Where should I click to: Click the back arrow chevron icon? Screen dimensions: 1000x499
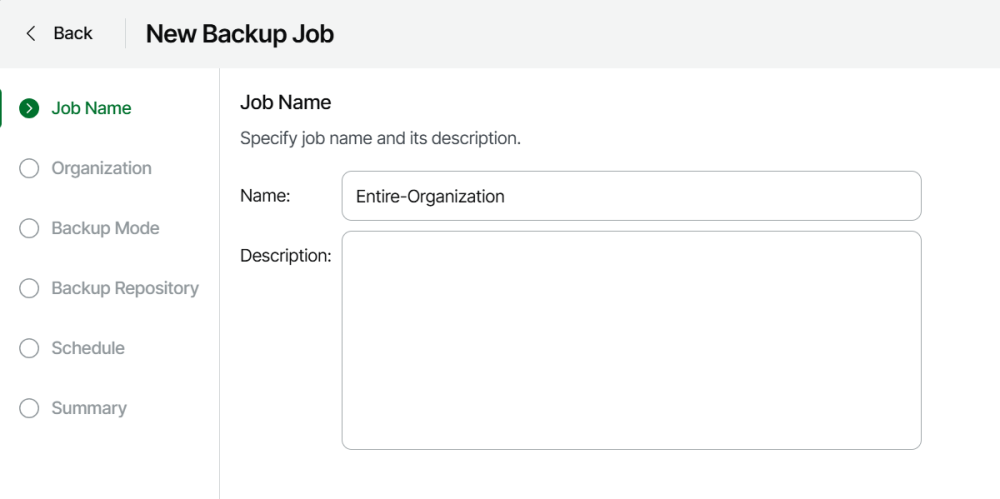31,33
